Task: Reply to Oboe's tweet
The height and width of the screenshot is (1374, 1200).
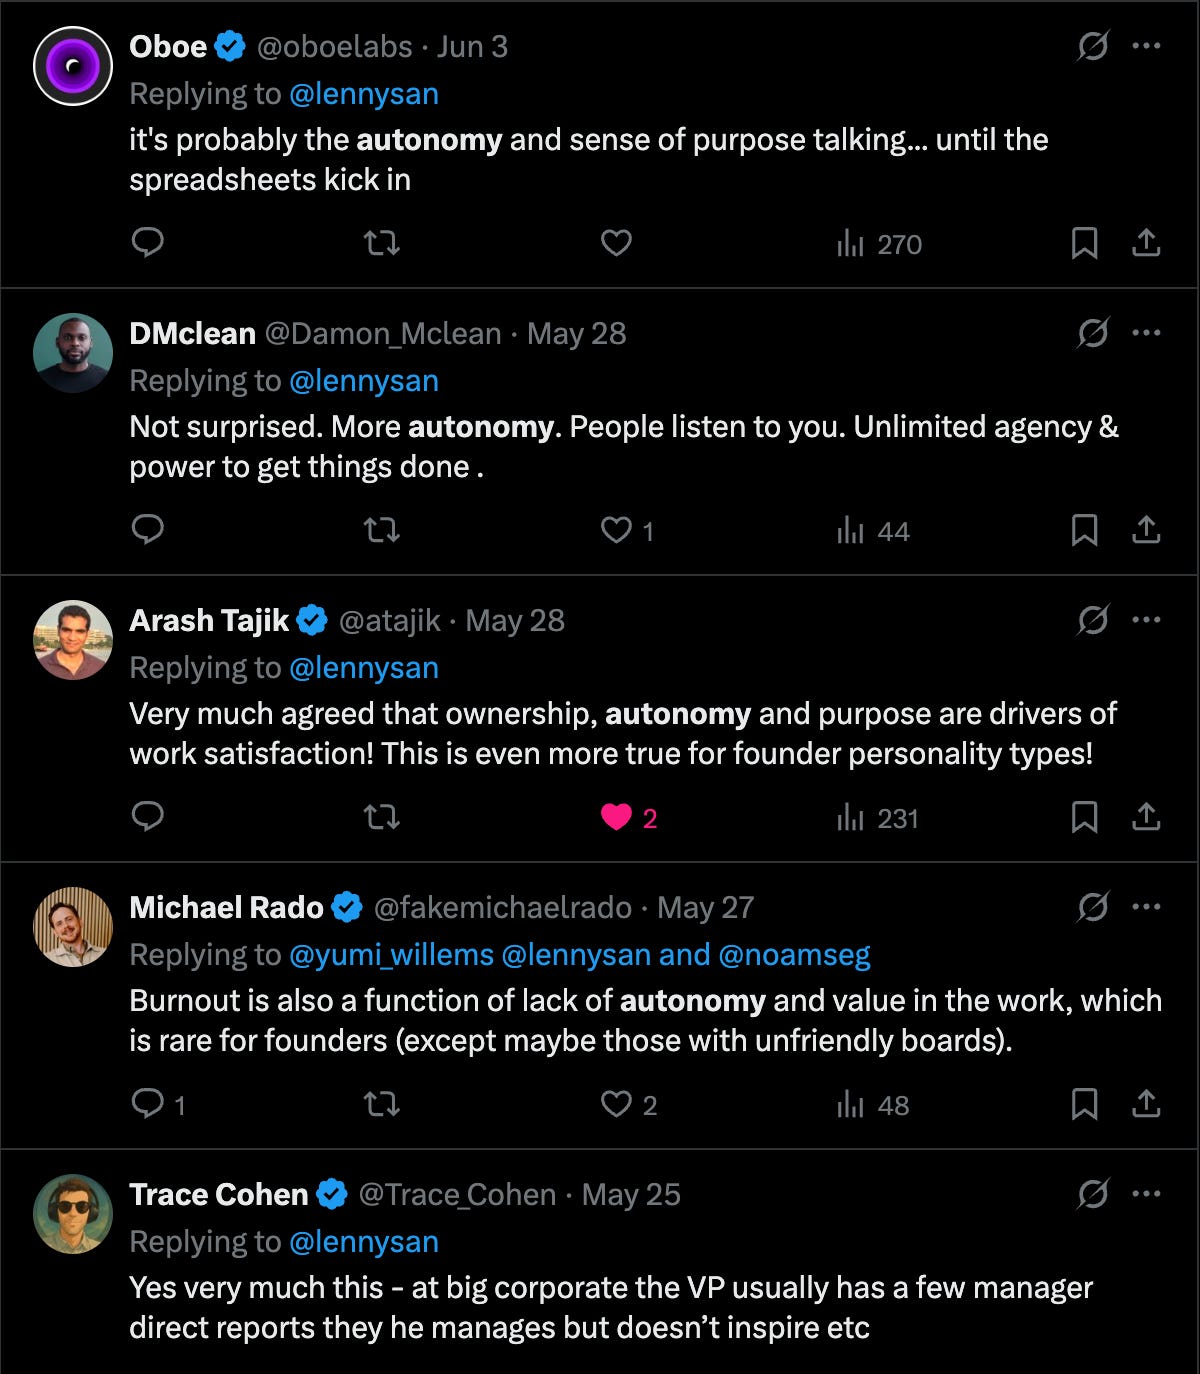Action: pyautogui.click(x=148, y=243)
